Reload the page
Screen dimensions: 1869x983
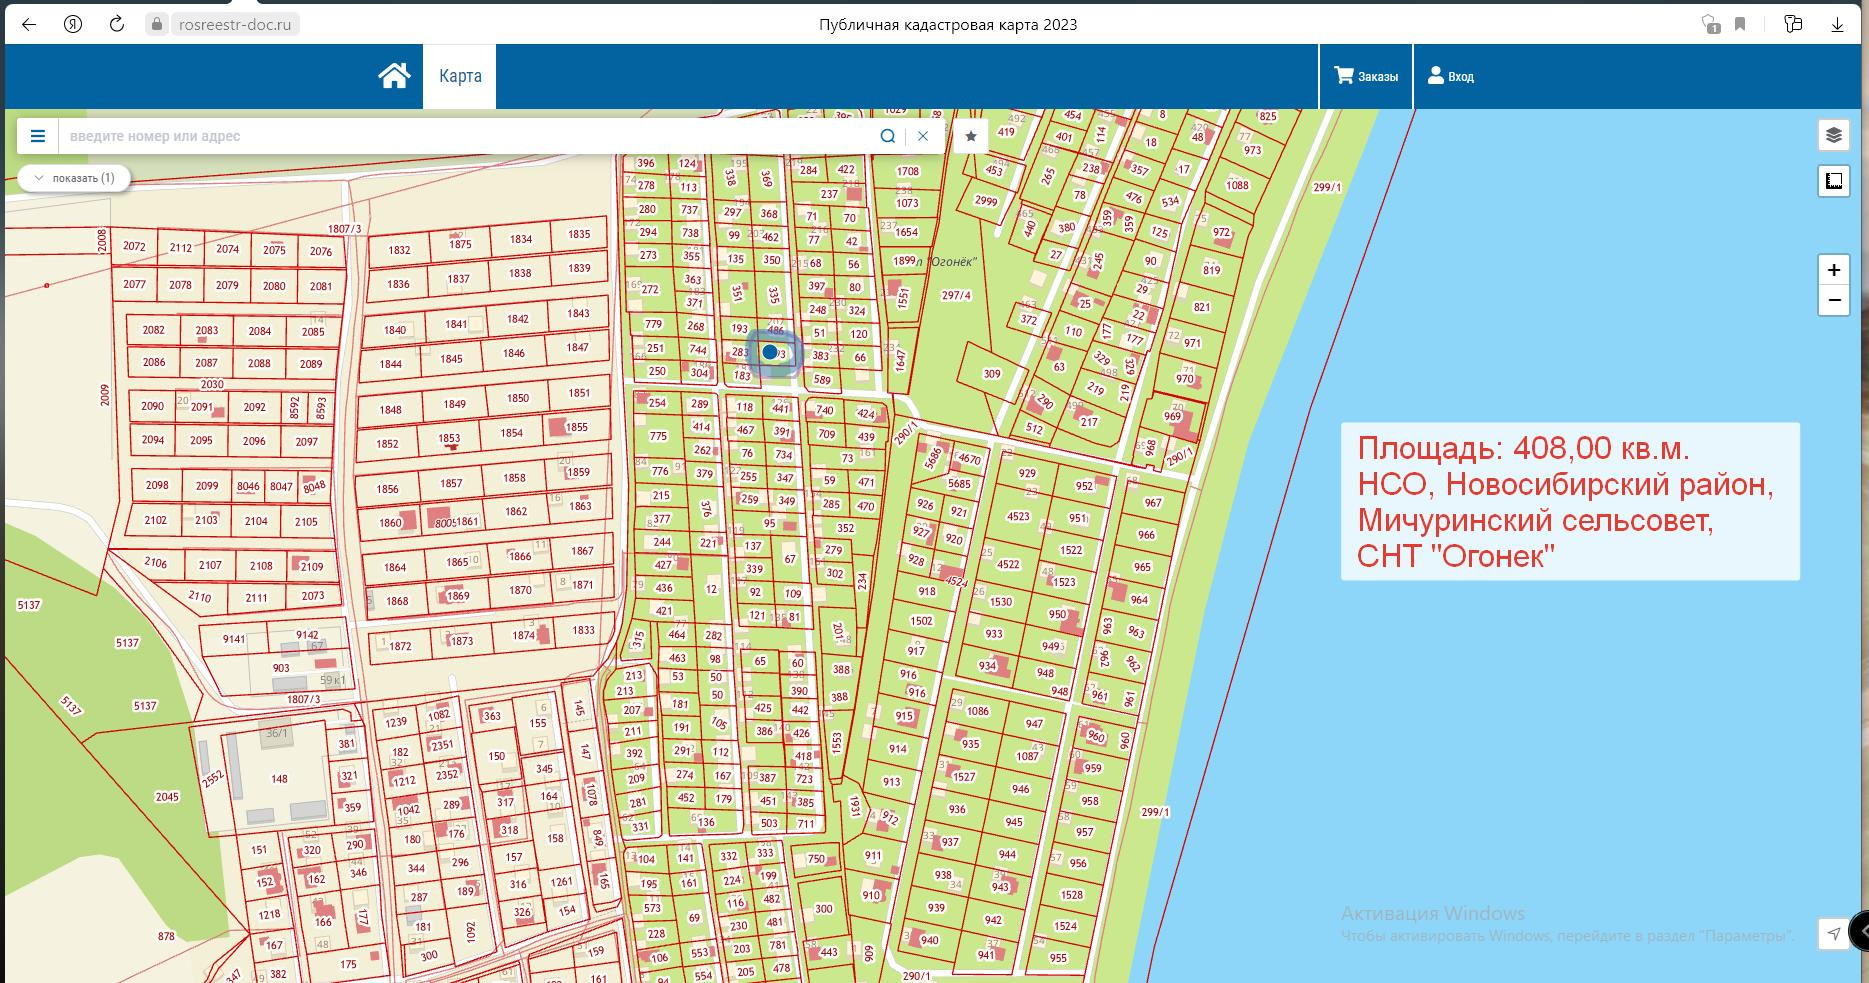pyautogui.click(x=117, y=25)
